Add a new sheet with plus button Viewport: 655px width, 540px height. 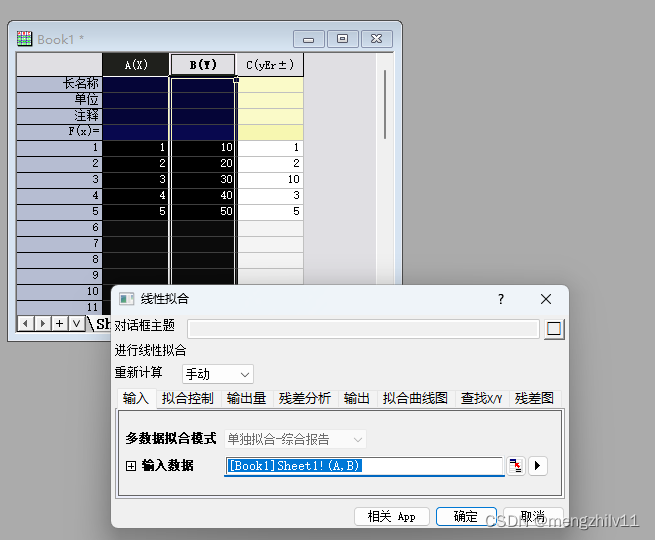pyautogui.click(x=60, y=324)
